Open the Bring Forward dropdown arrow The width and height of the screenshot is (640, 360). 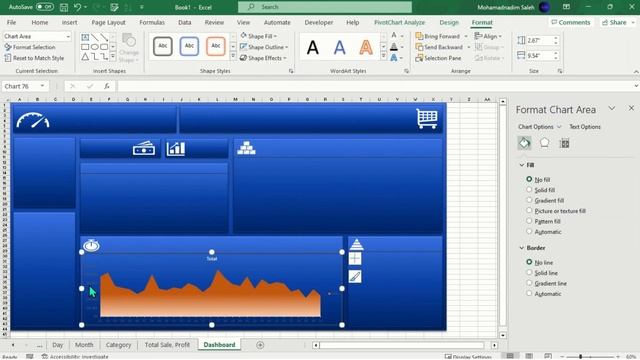tap(466, 36)
